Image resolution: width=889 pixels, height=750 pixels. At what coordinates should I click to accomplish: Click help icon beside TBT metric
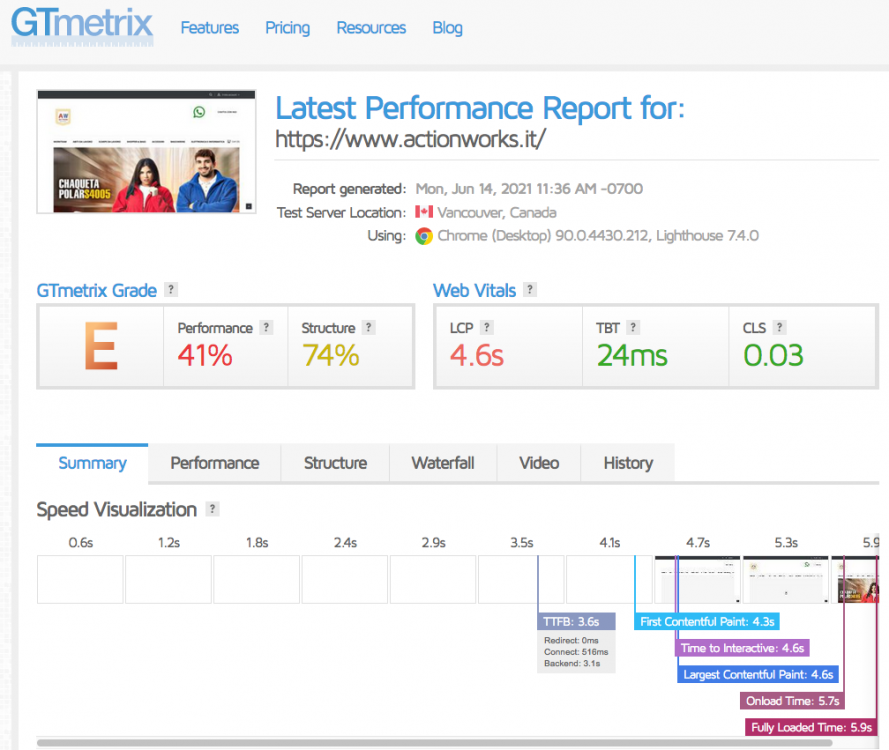(x=633, y=327)
